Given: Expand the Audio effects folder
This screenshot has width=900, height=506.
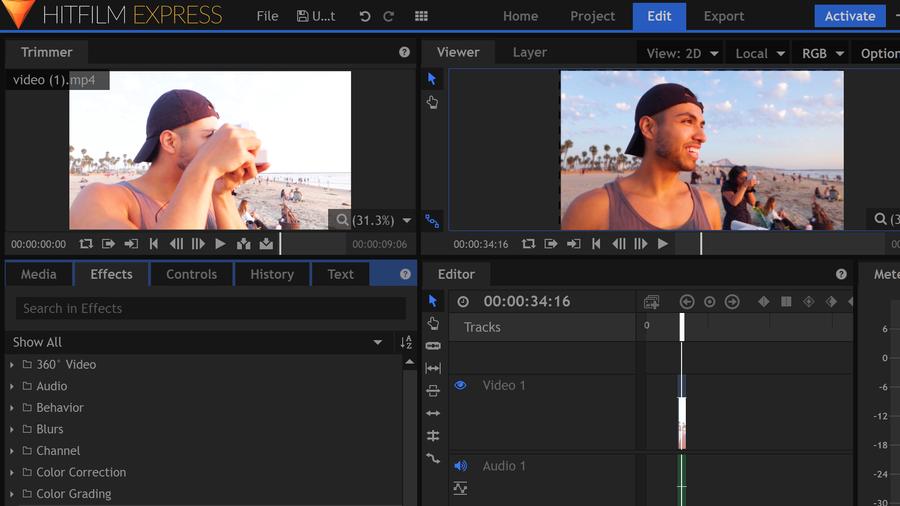Looking at the screenshot, I should pyautogui.click(x=11, y=387).
